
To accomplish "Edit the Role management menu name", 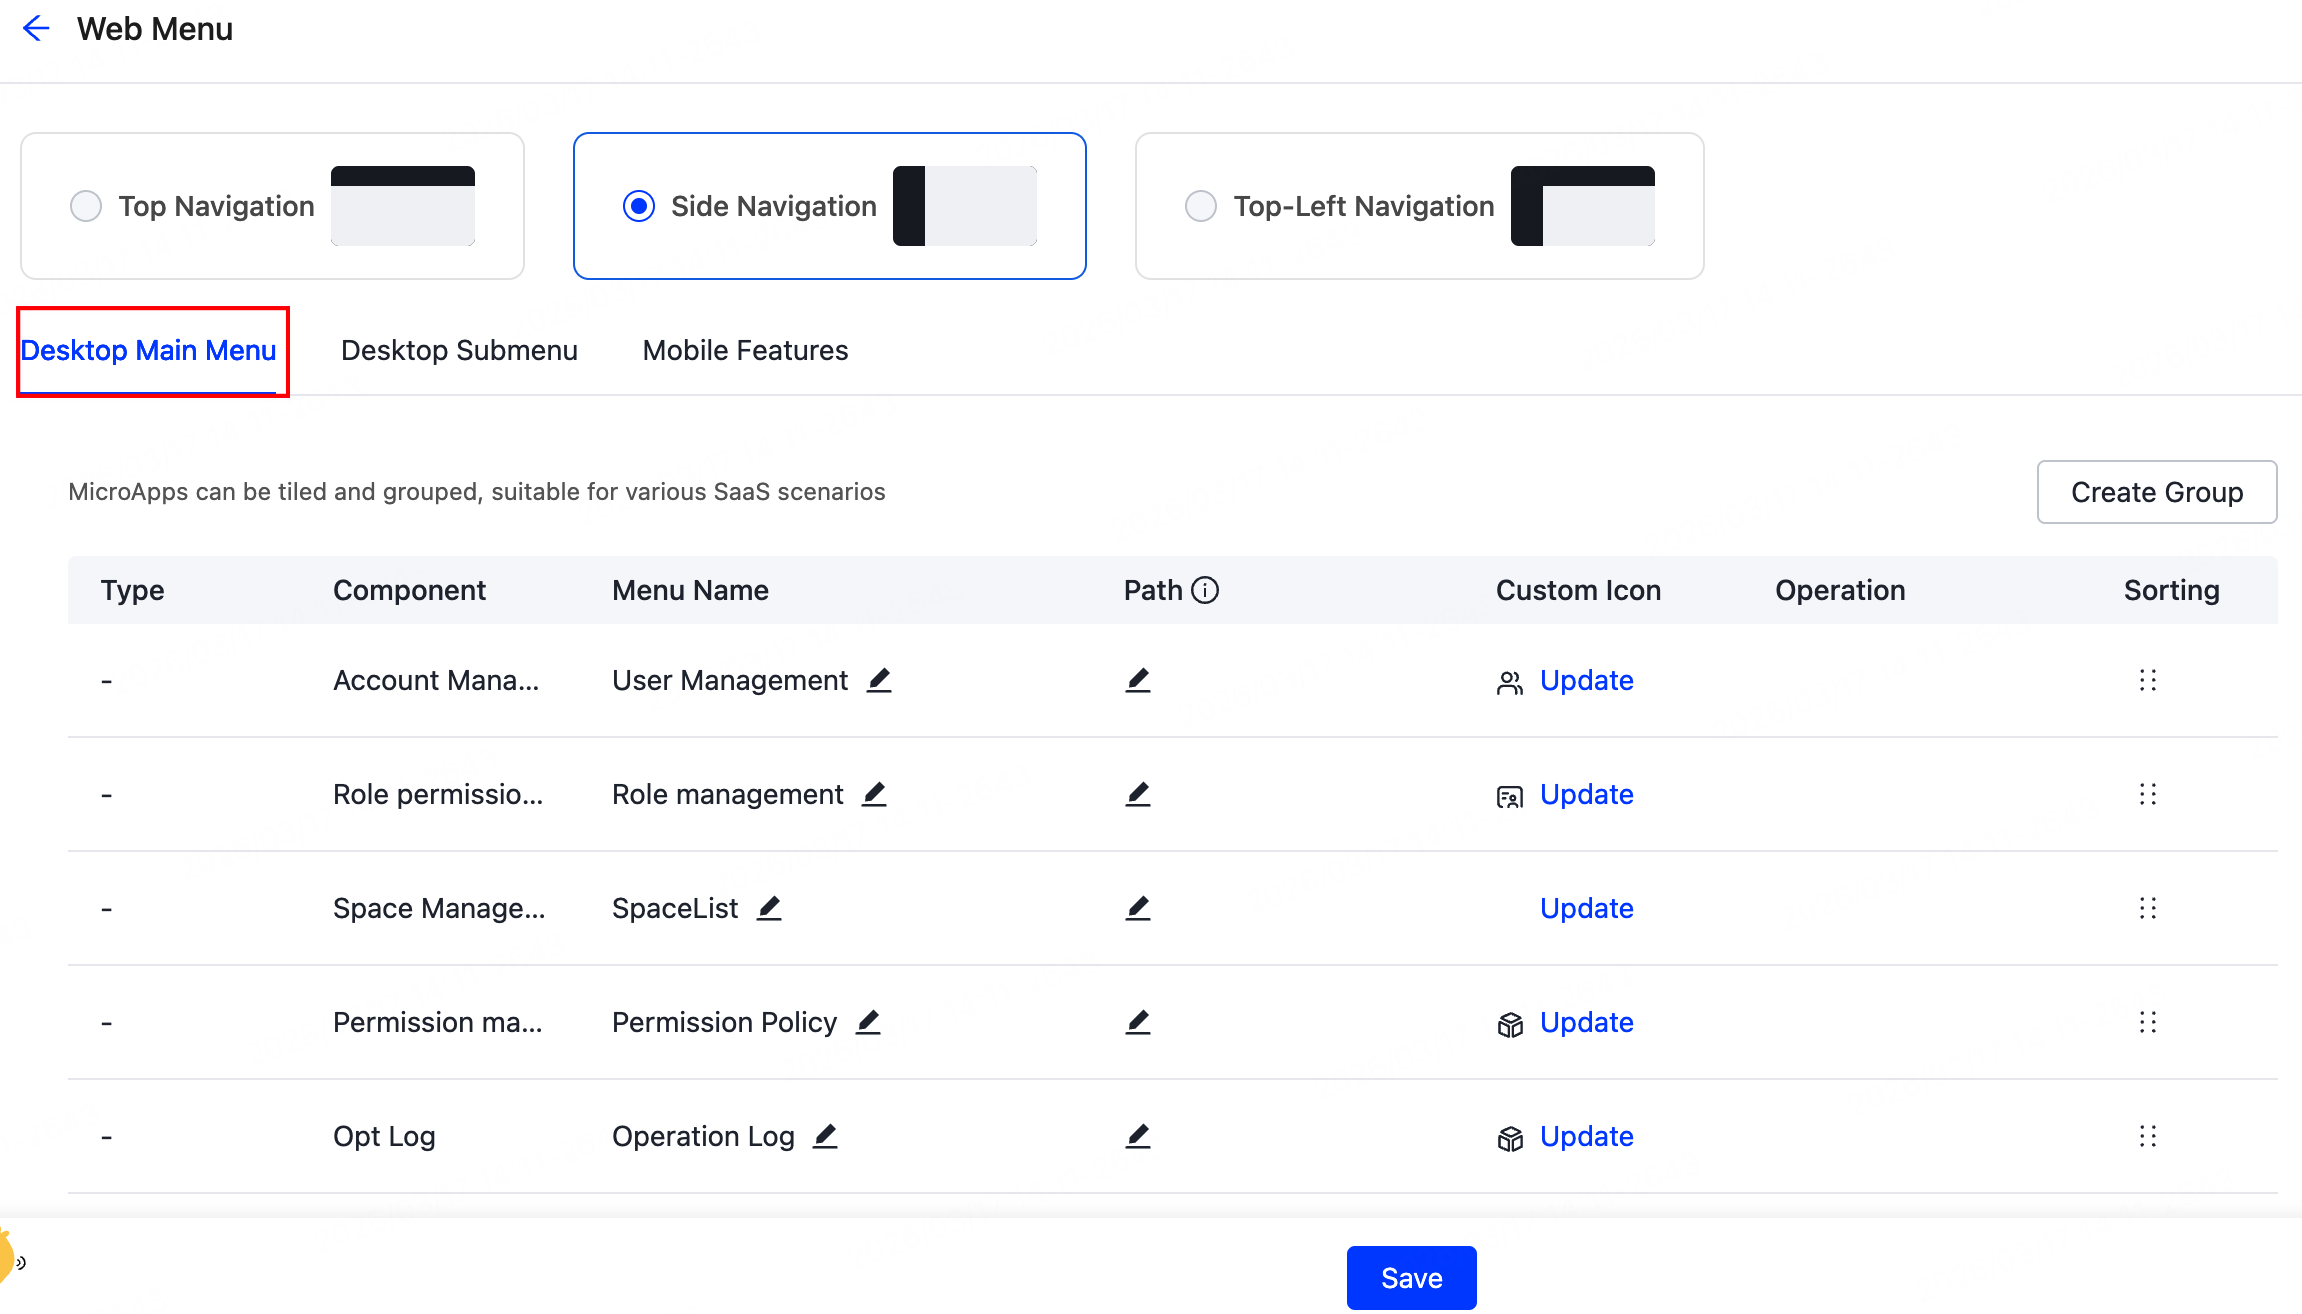I will (x=874, y=795).
